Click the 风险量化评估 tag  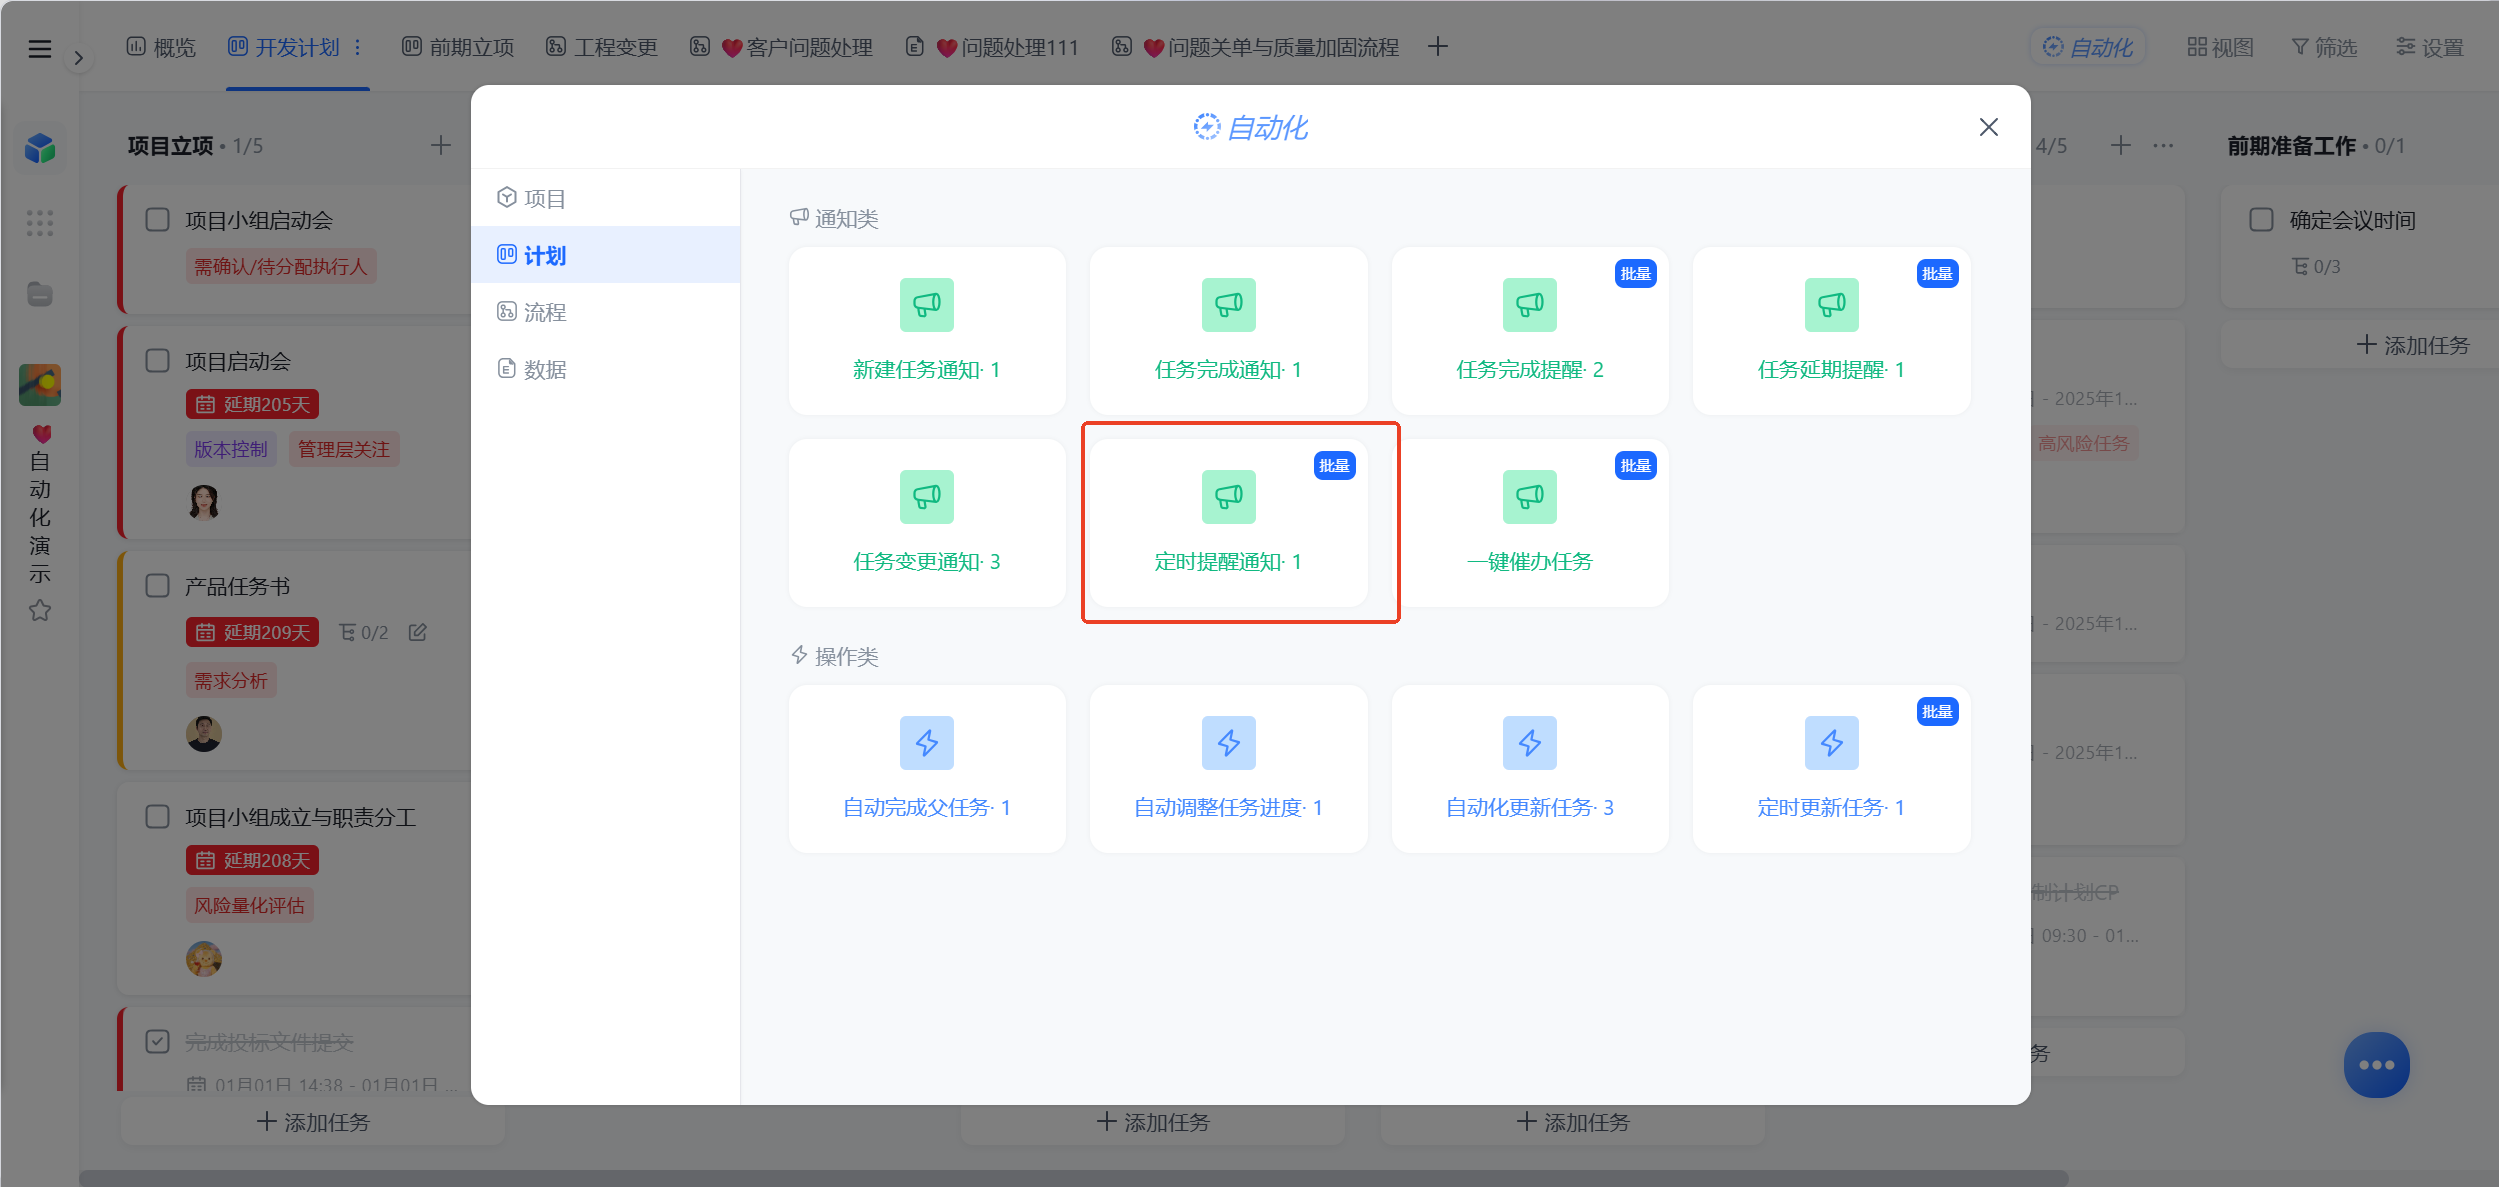tap(250, 906)
